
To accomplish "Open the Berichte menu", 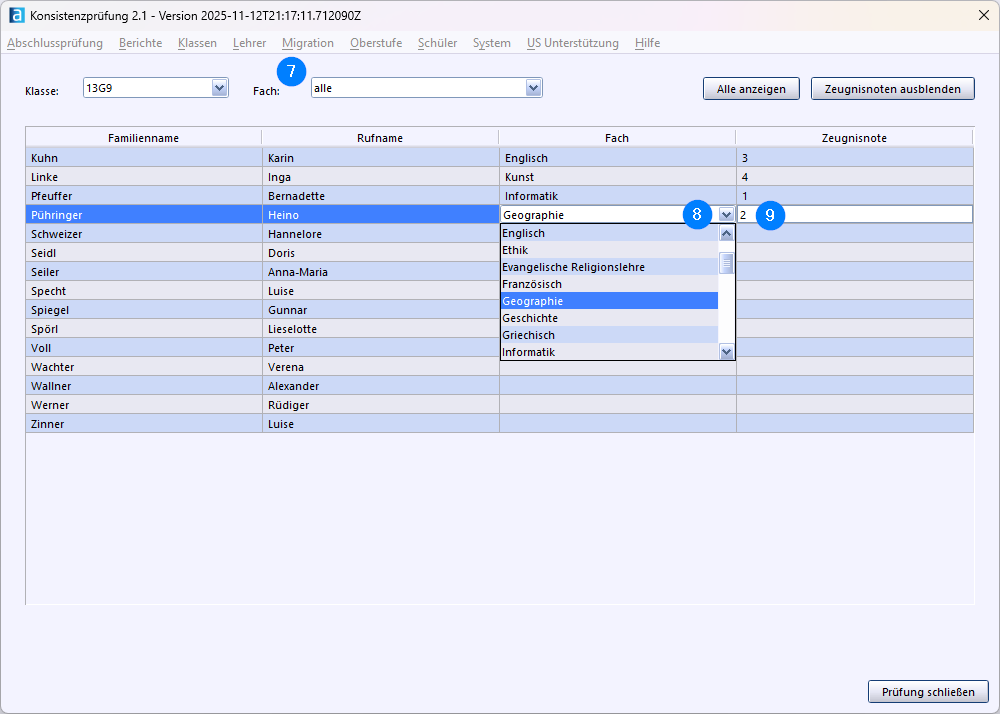I will coord(140,43).
